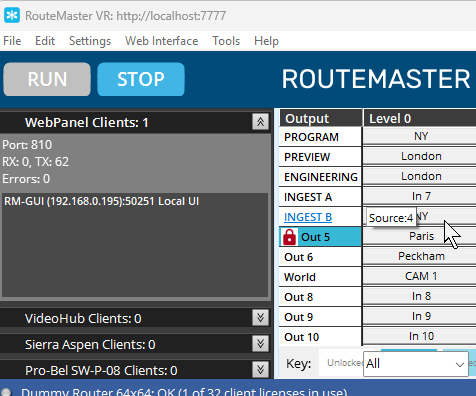
Task: Click the CAM 1 source for World
Action: pos(419,276)
